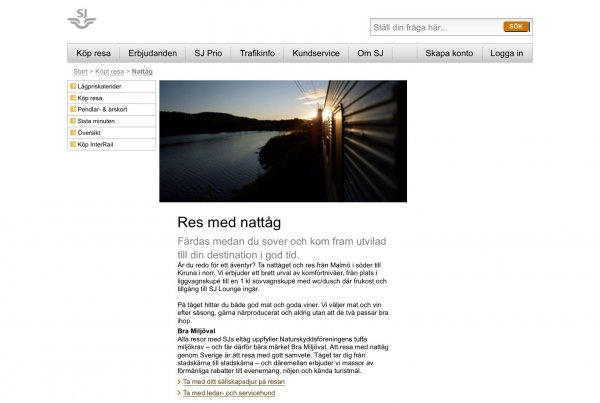The width and height of the screenshot is (600, 403).
Task: Click the Skapa konto button
Action: pos(448,53)
